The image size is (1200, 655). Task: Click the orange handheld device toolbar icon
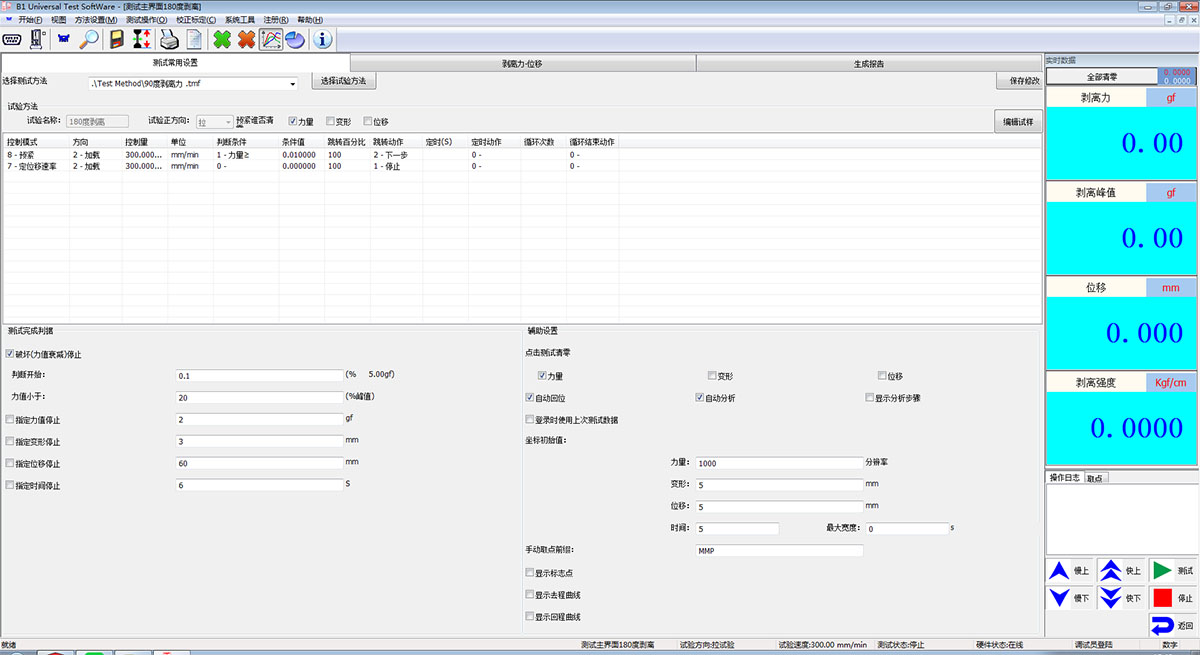click(117, 40)
